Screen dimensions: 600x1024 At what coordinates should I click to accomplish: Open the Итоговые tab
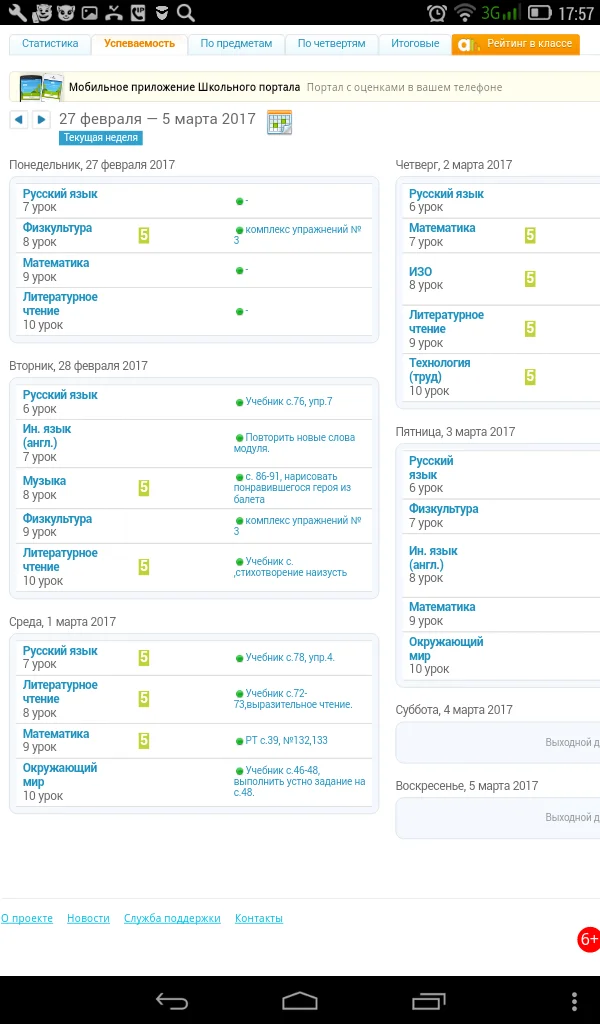pos(416,44)
